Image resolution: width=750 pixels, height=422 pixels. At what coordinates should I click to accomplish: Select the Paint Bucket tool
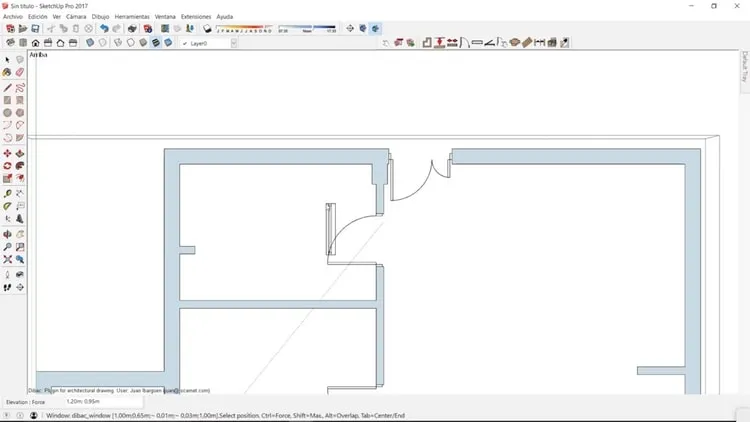(7, 72)
